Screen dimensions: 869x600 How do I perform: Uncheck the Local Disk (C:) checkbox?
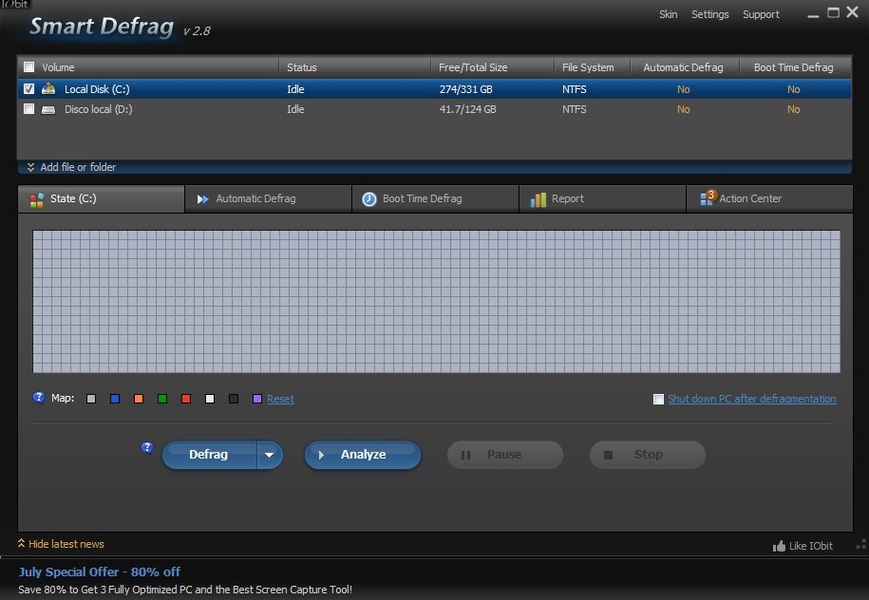coord(29,89)
